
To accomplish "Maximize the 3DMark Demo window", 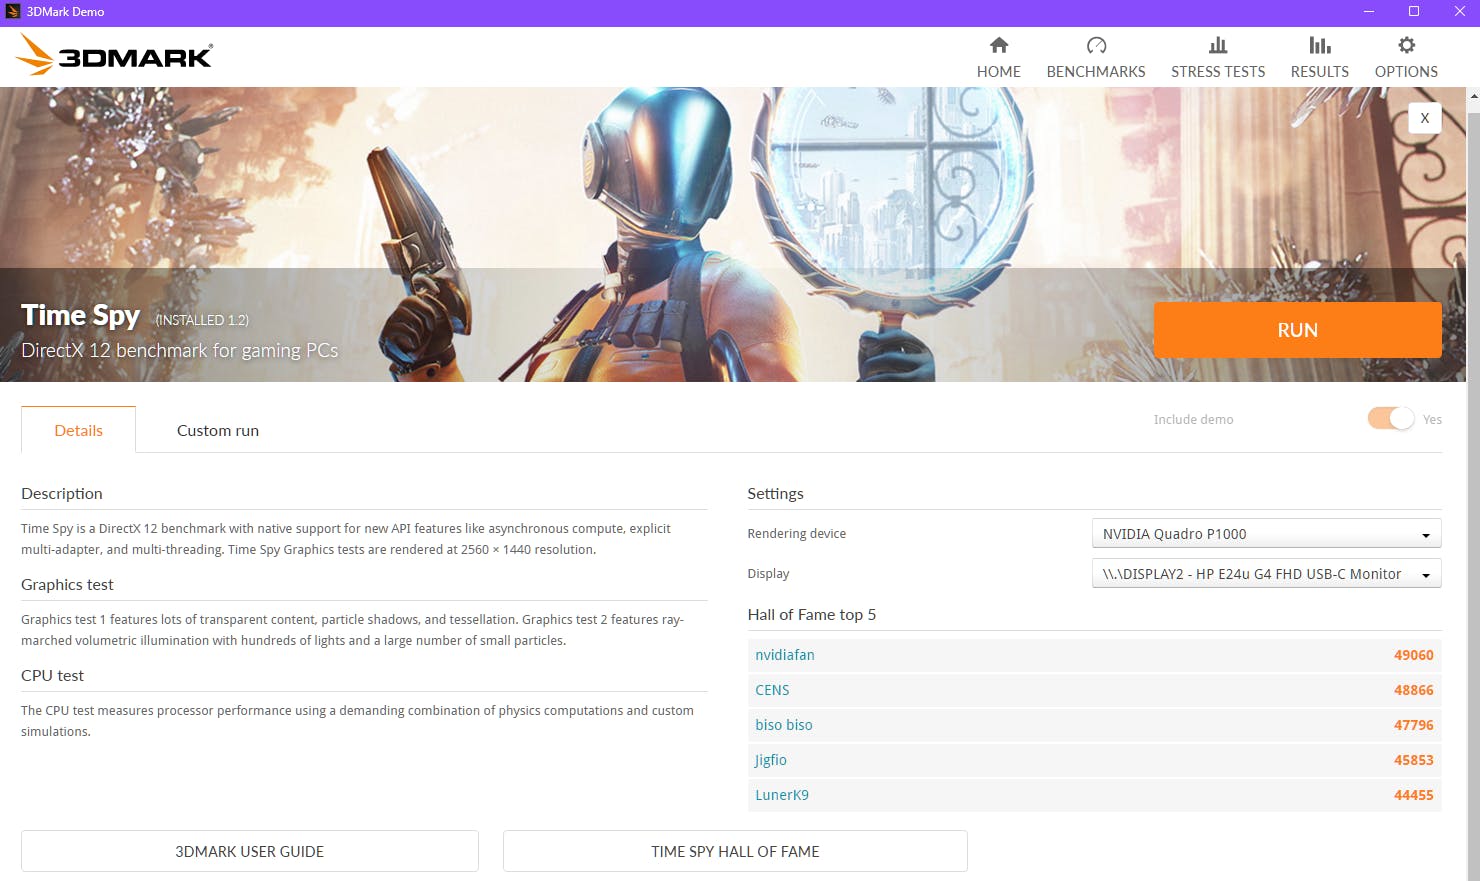I will coord(1414,12).
